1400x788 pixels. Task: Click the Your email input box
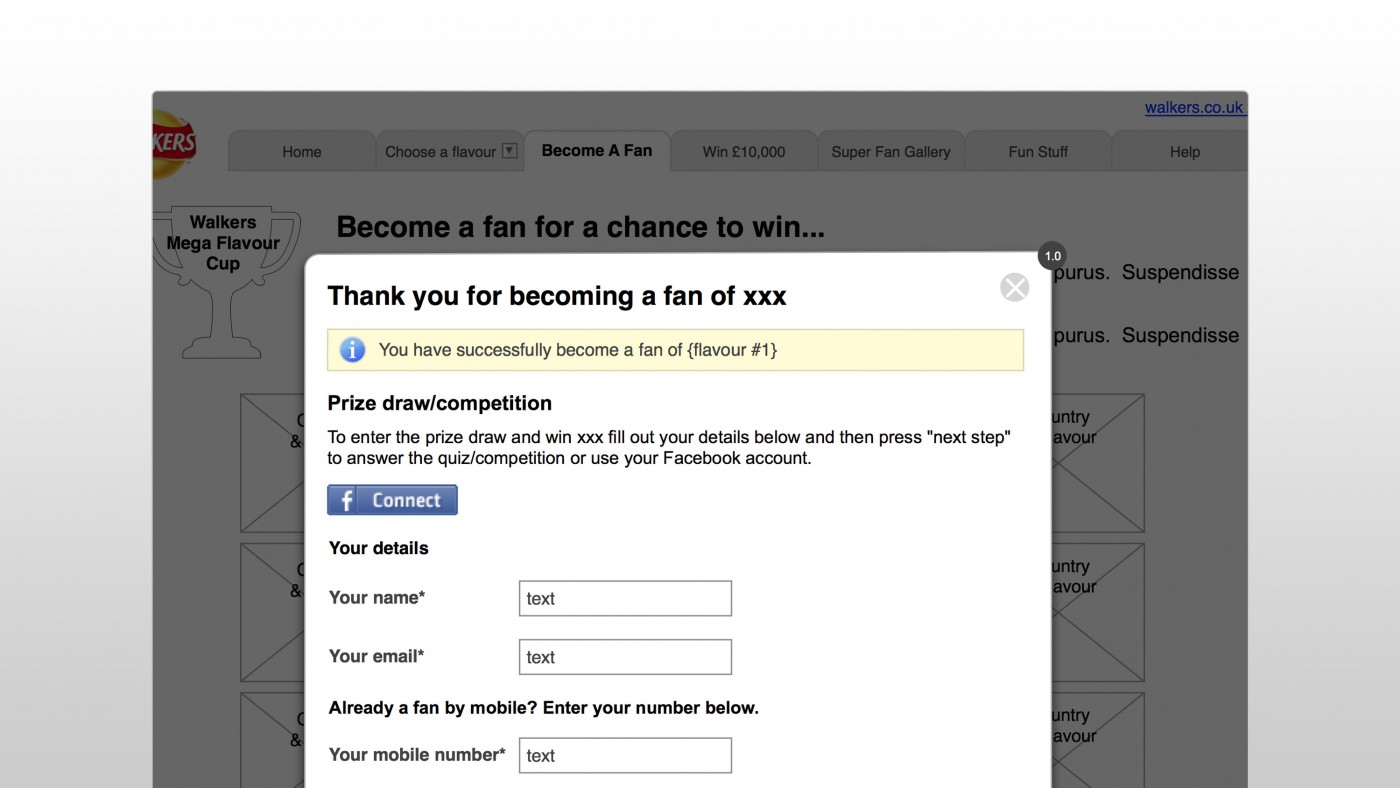(x=625, y=657)
